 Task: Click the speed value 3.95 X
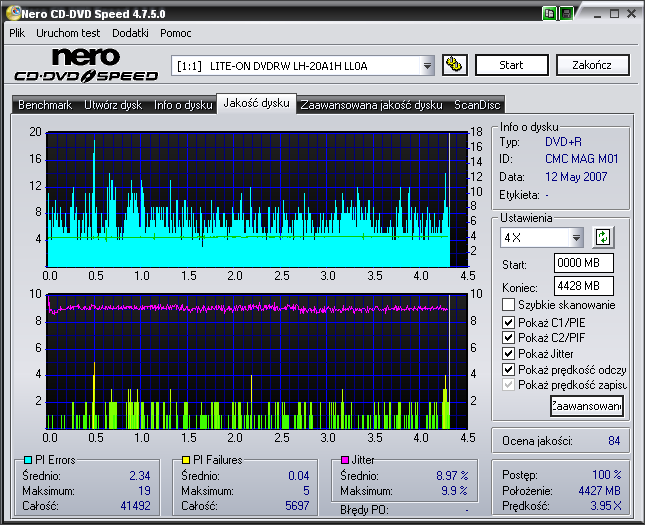coord(606,506)
